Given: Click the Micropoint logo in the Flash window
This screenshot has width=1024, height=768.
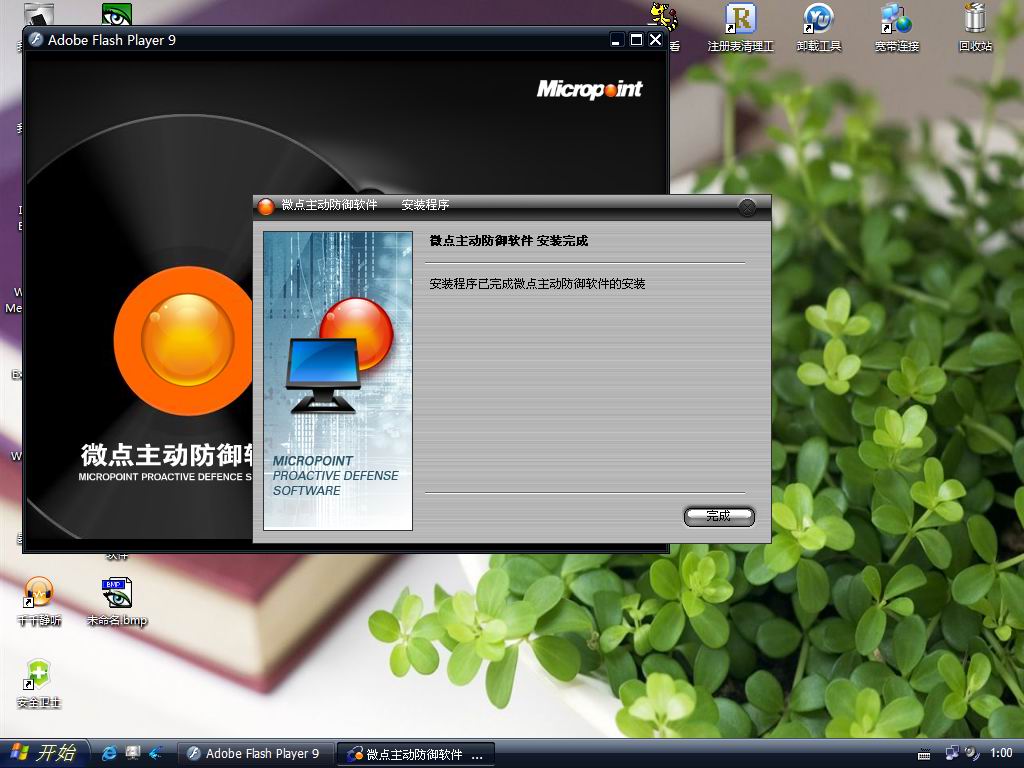Looking at the screenshot, I should [590, 89].
